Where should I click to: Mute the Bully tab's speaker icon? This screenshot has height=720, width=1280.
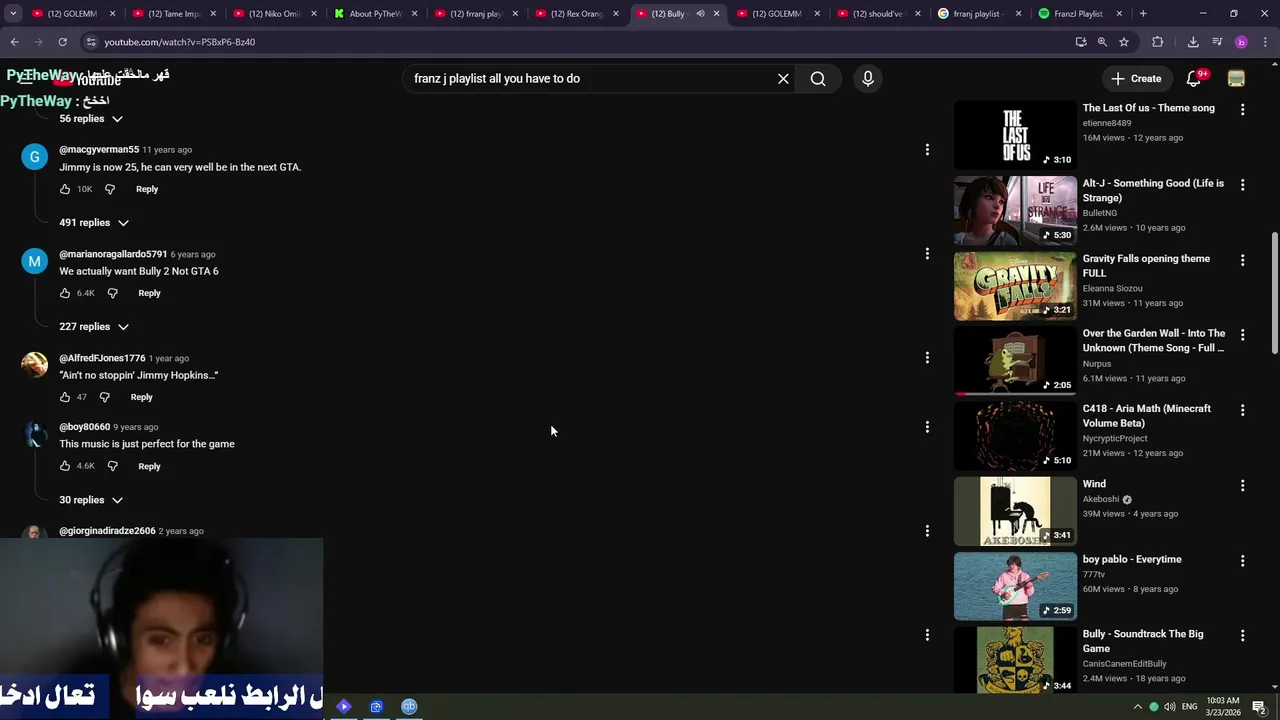pos(700,14)
